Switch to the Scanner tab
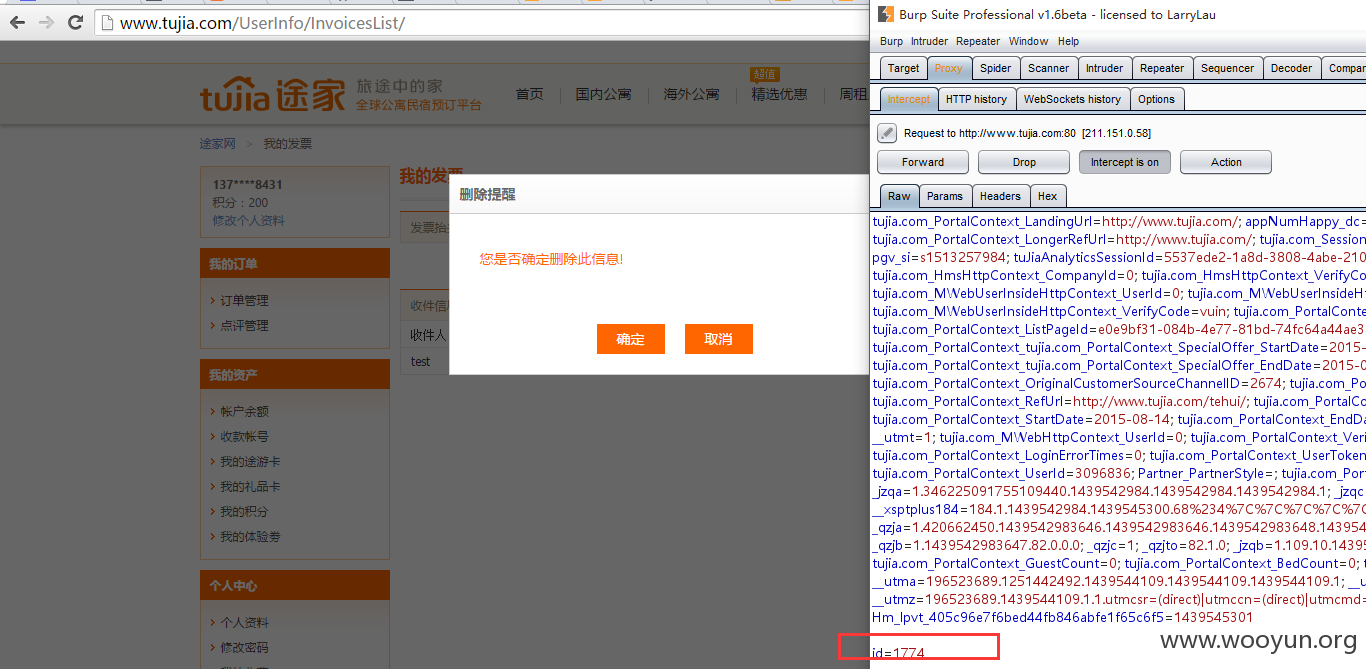 pyautogui.click(x=1048, y=68)
